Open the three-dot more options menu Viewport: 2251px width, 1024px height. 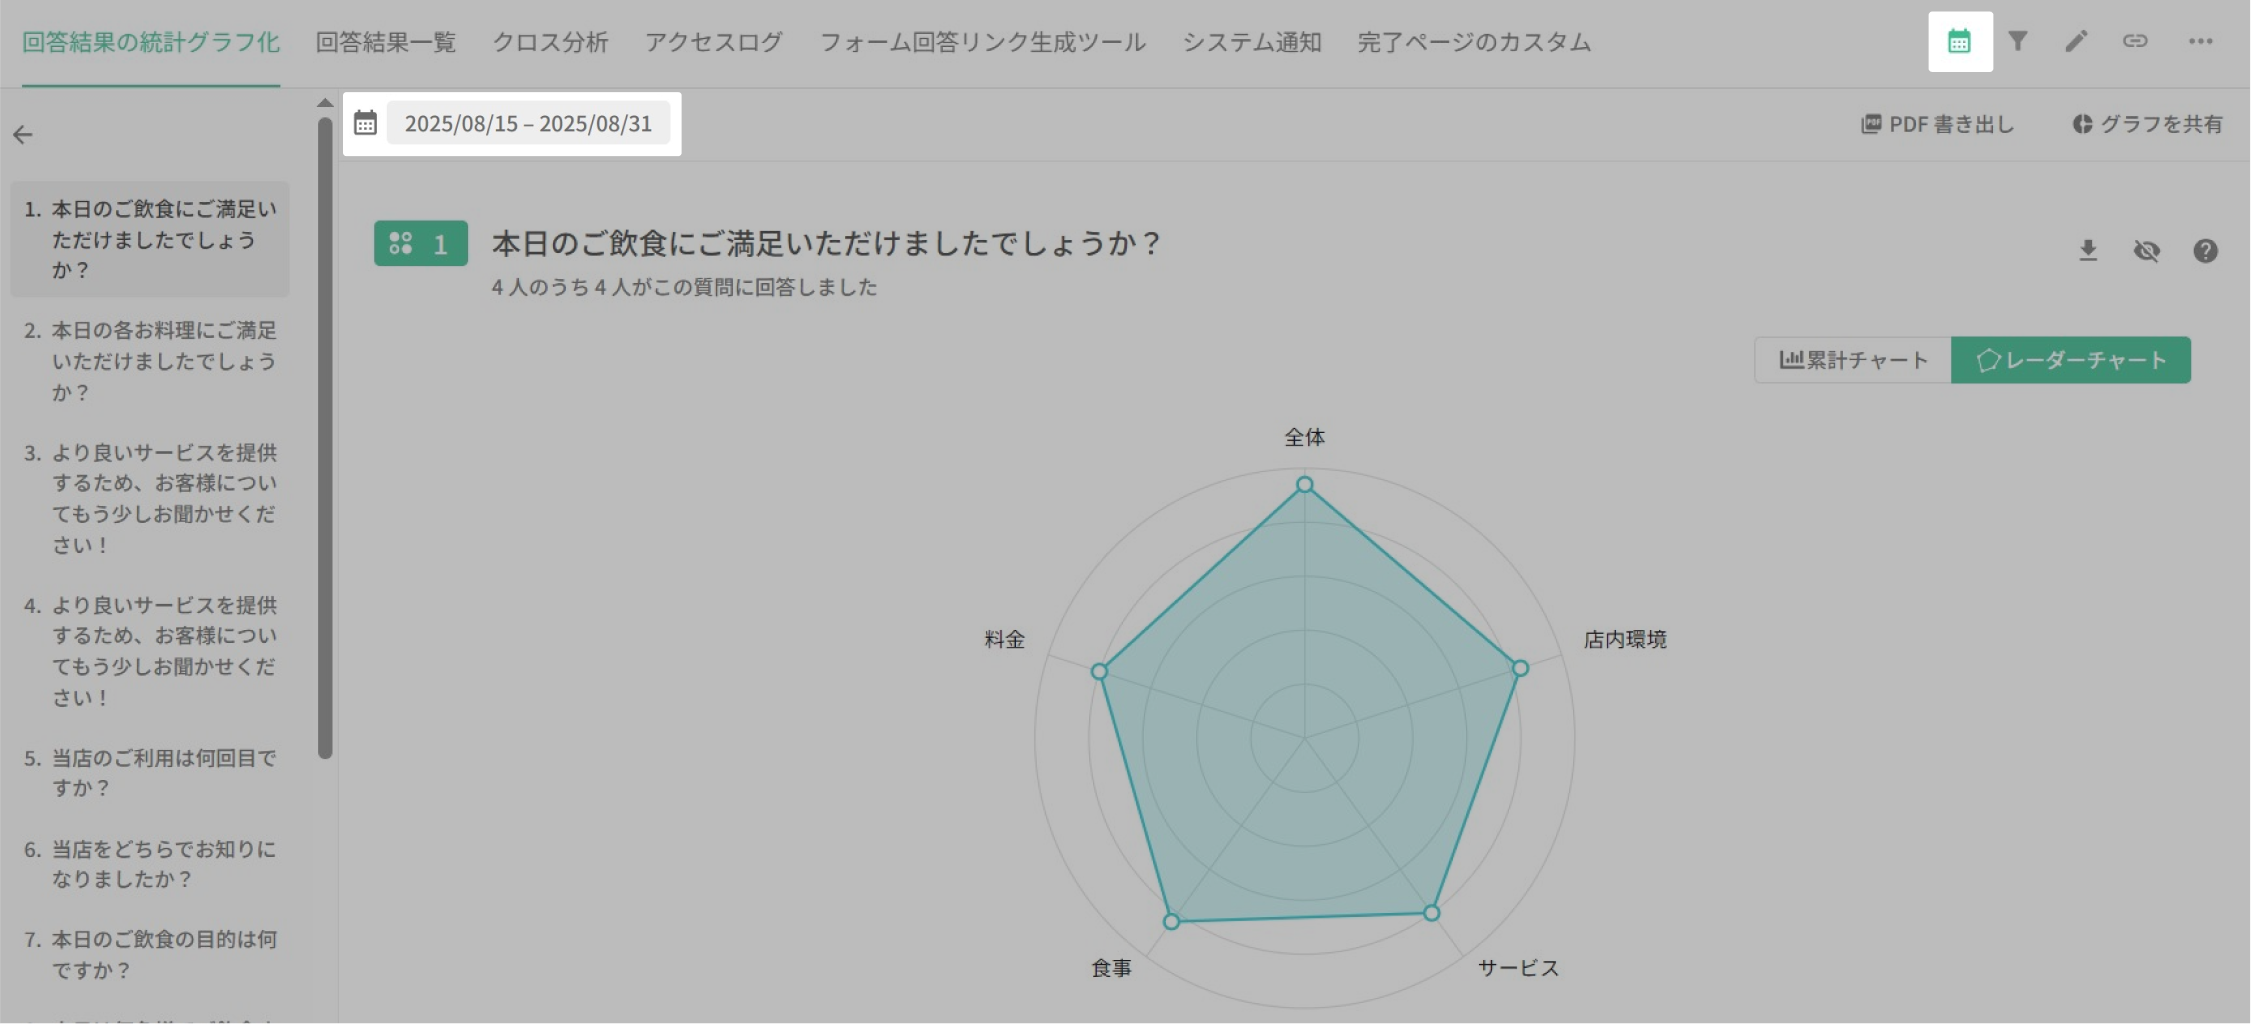pos(2200,41)
